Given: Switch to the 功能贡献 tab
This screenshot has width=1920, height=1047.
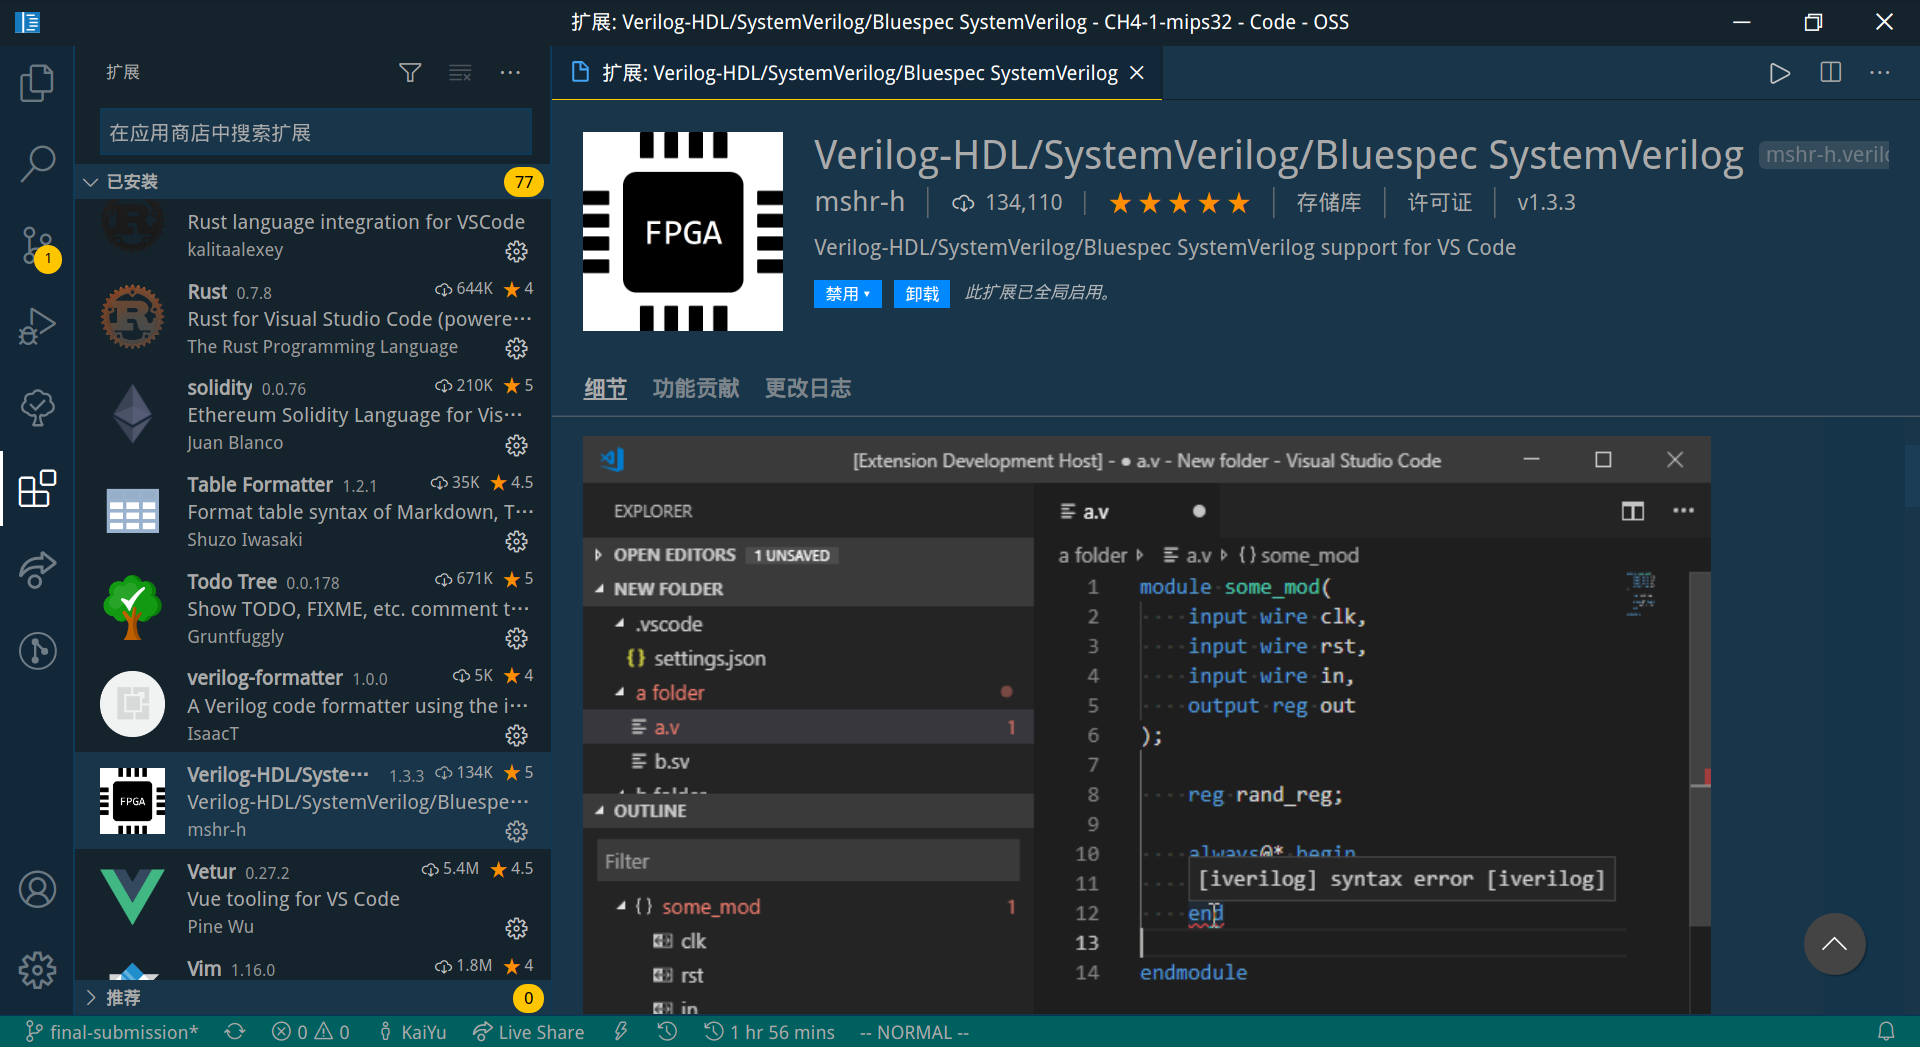Looking at the screenshot, I should click(695, 388).
